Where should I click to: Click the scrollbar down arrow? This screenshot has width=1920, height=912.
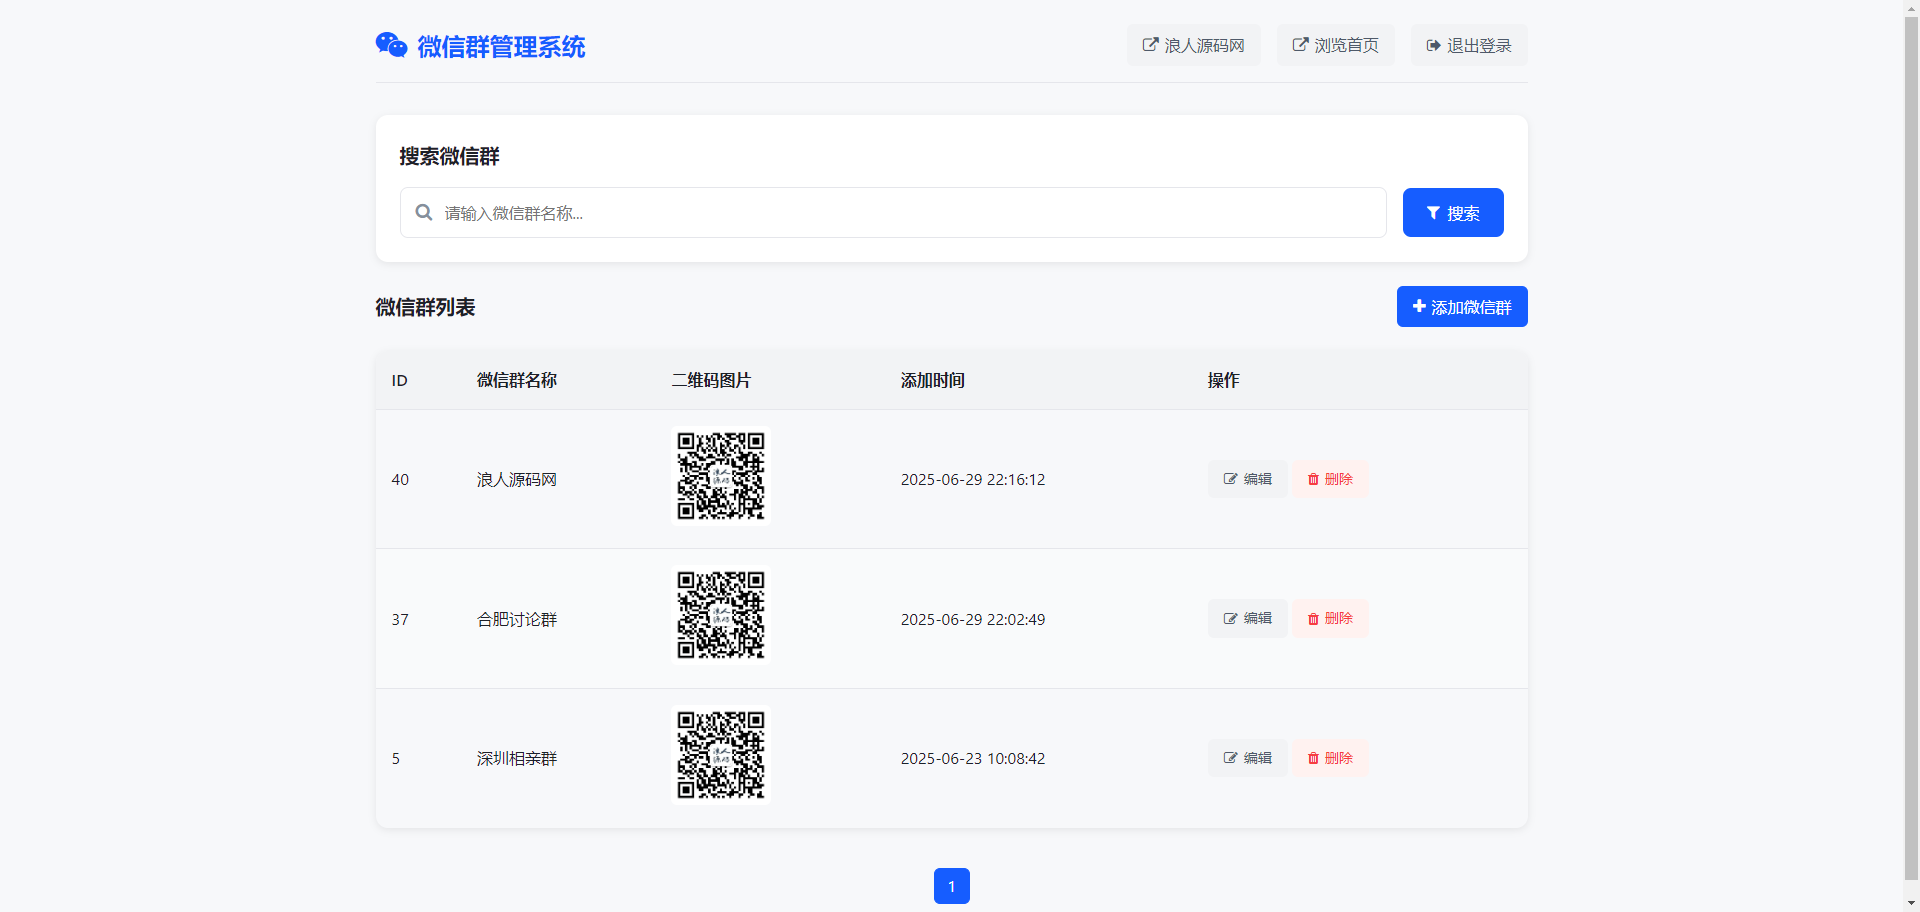pyautogui.click(x=1912, y=904)
